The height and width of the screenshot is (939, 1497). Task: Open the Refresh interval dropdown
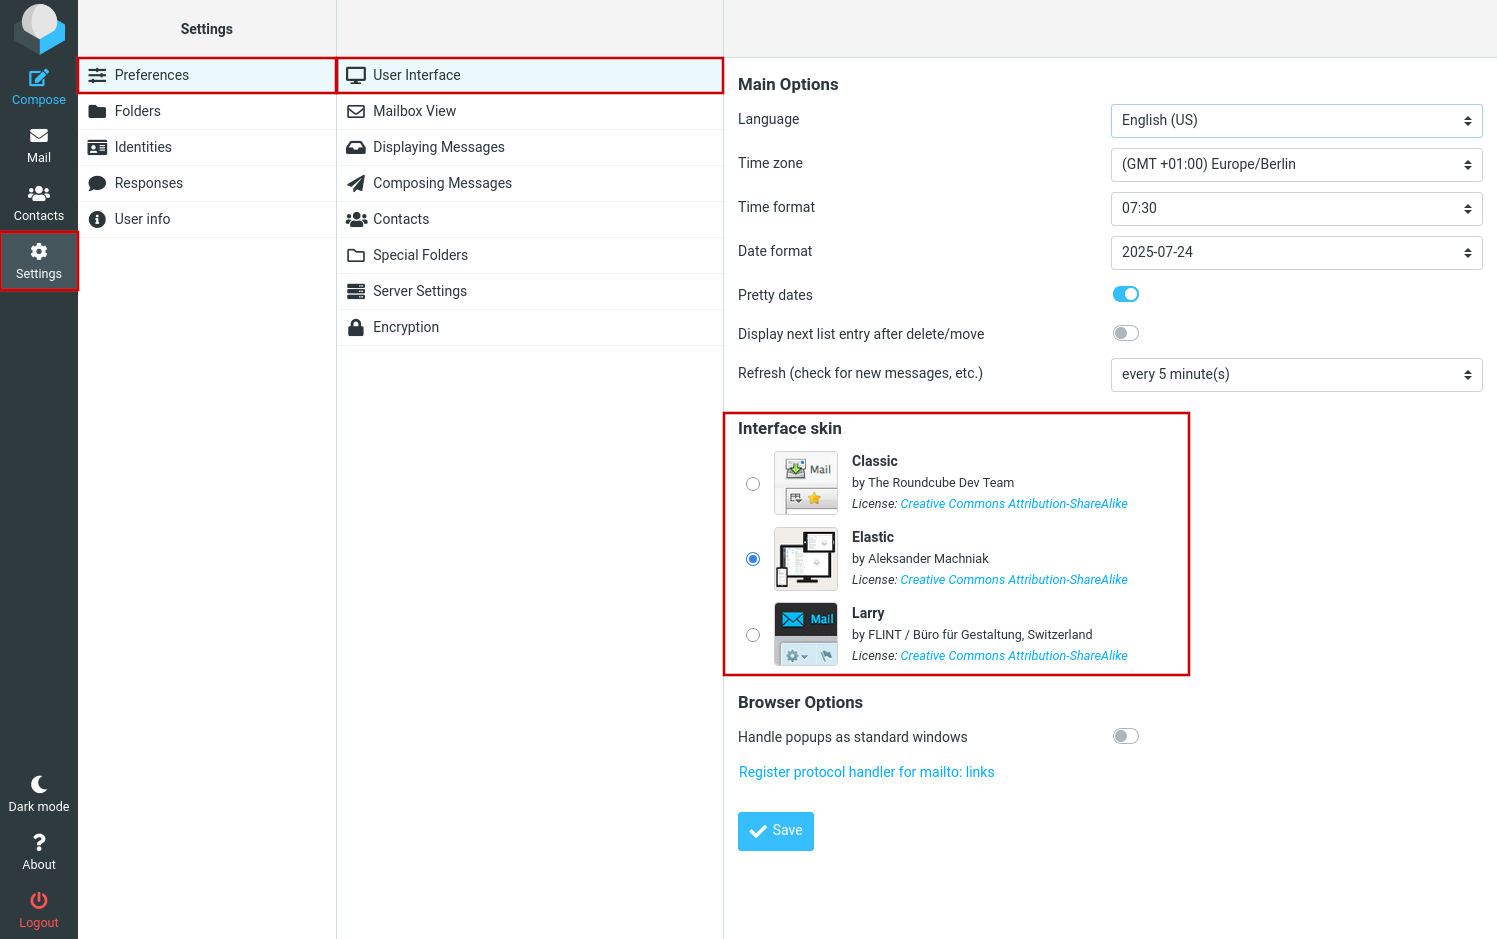point(1296,374)
